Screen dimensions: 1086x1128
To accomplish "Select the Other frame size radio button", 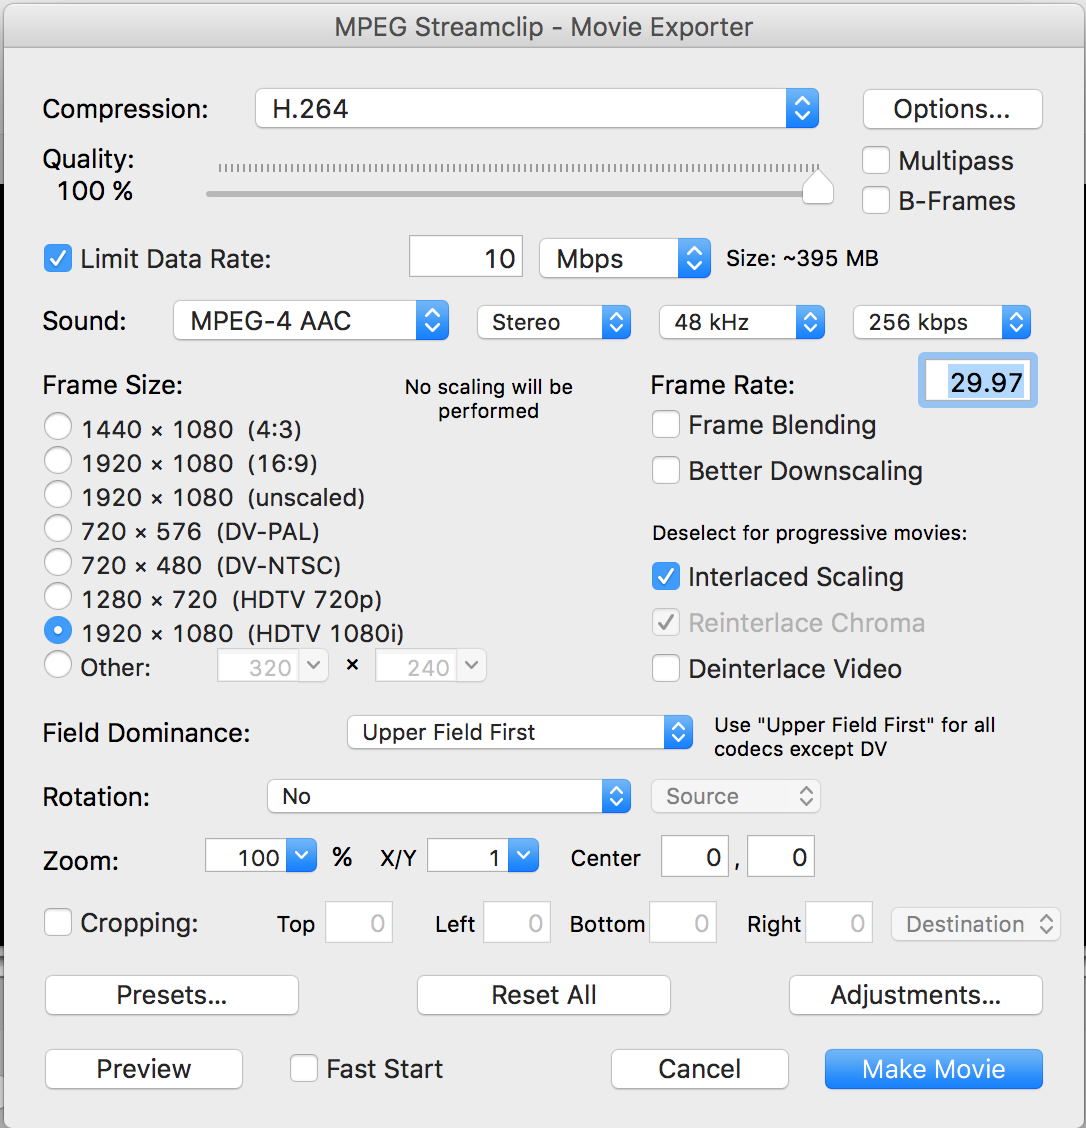I will click(x=58, y=665).
